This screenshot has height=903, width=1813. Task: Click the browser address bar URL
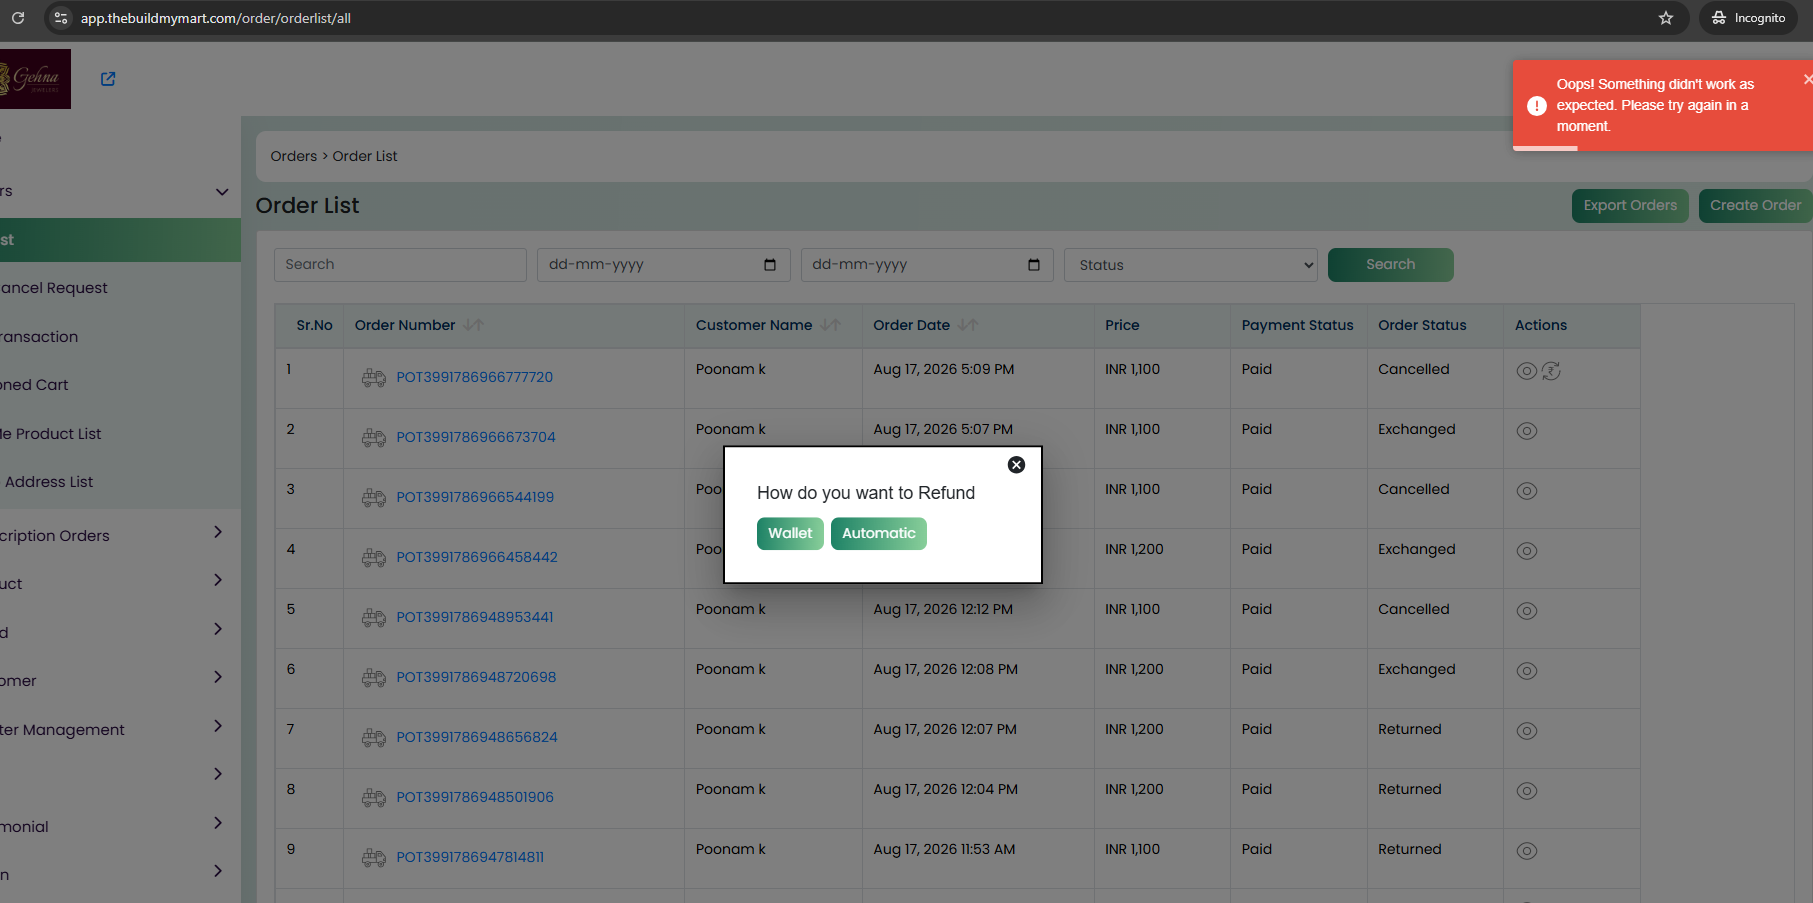click(x=216, y=18)
